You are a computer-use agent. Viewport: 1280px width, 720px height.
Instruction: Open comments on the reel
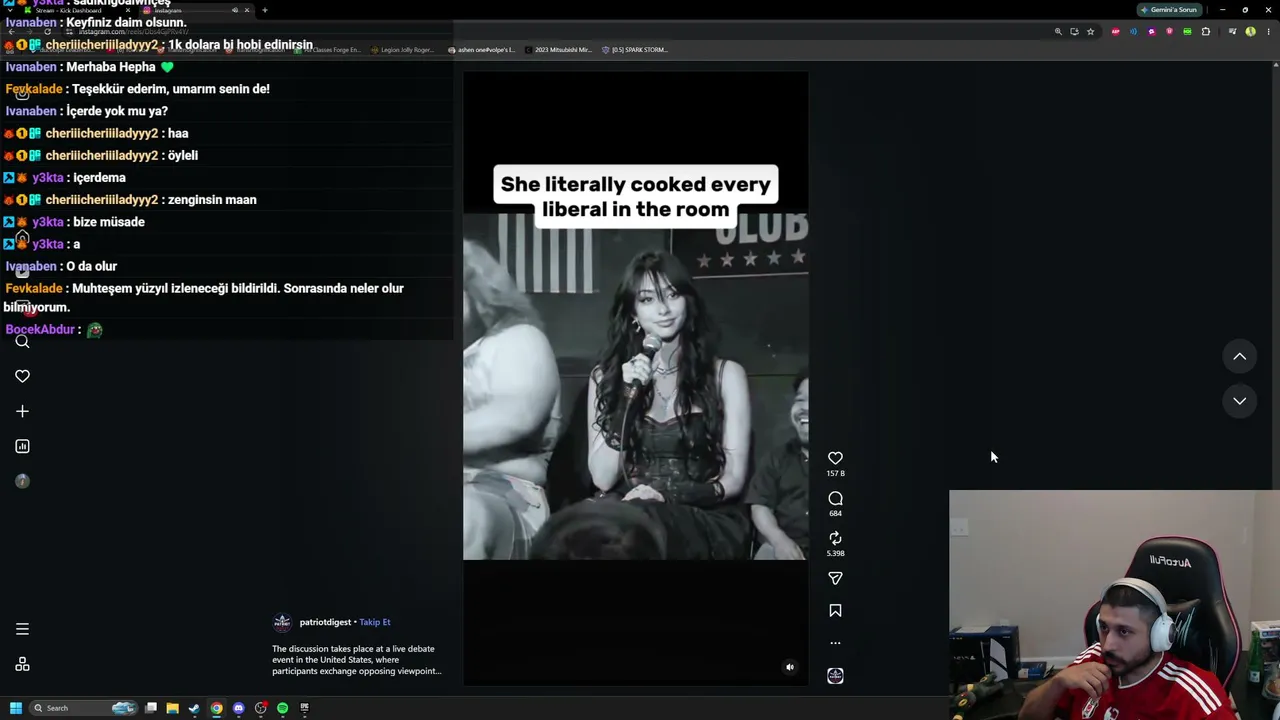[835, 498]
